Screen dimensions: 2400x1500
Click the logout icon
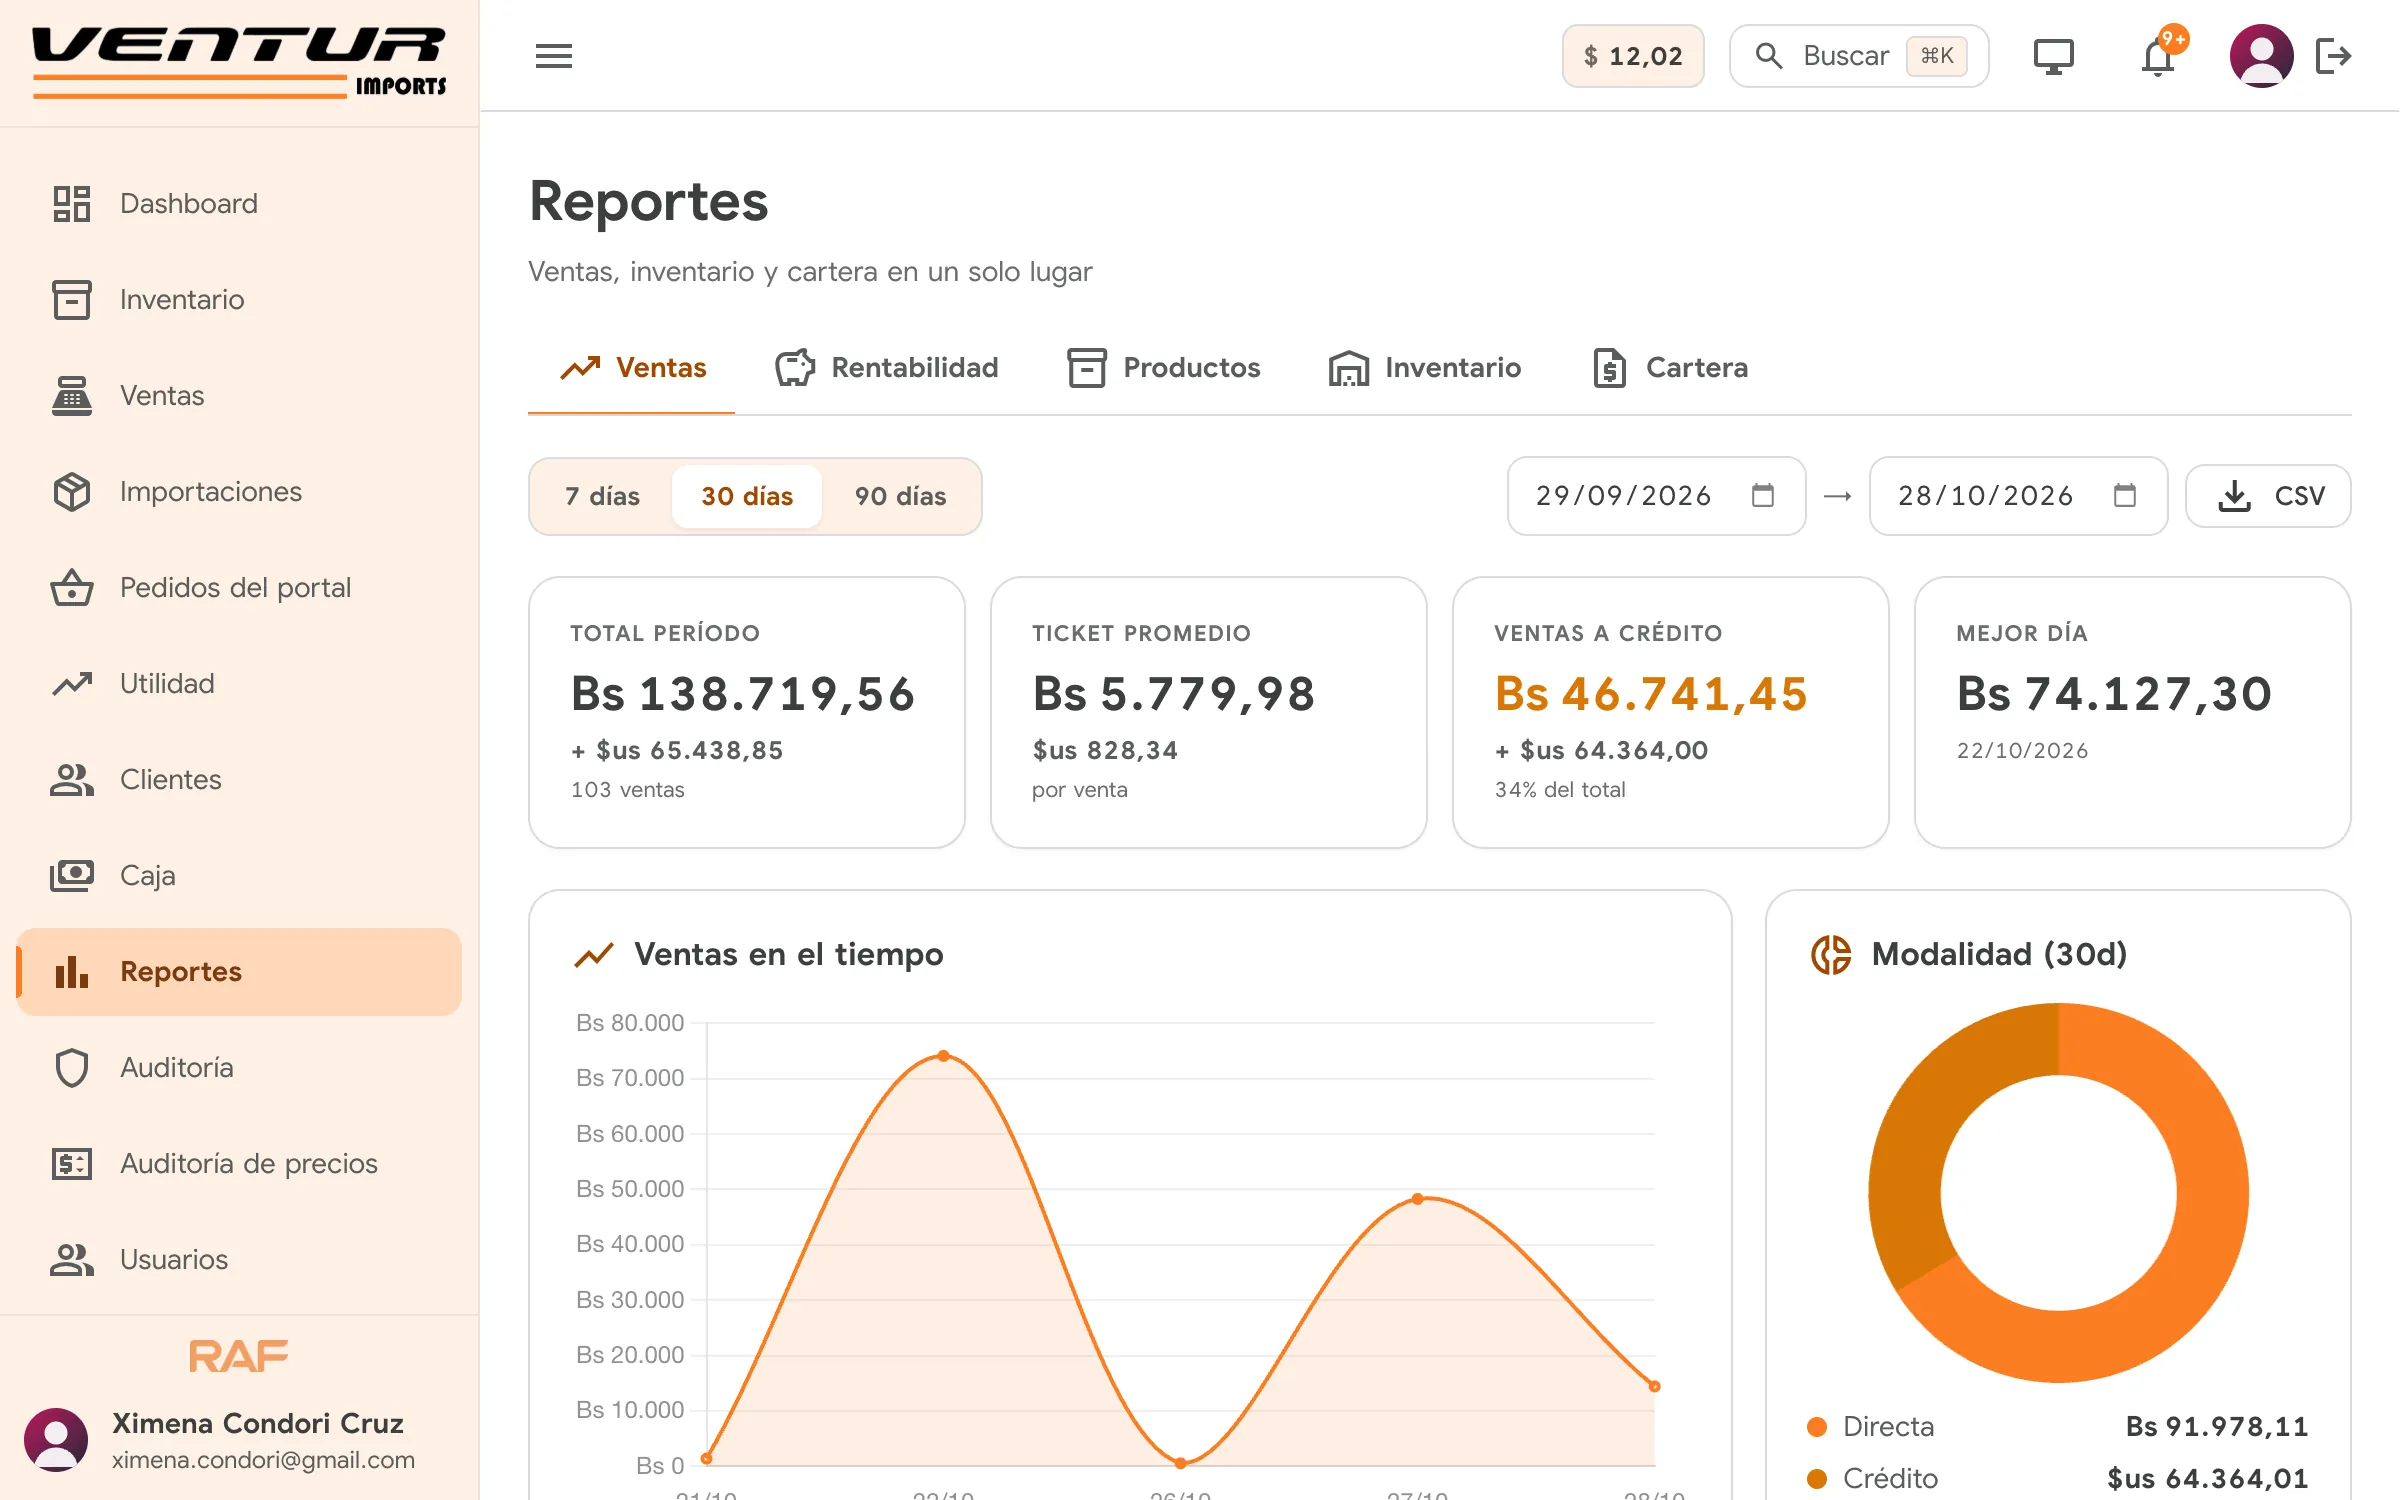coord(2334,56)
